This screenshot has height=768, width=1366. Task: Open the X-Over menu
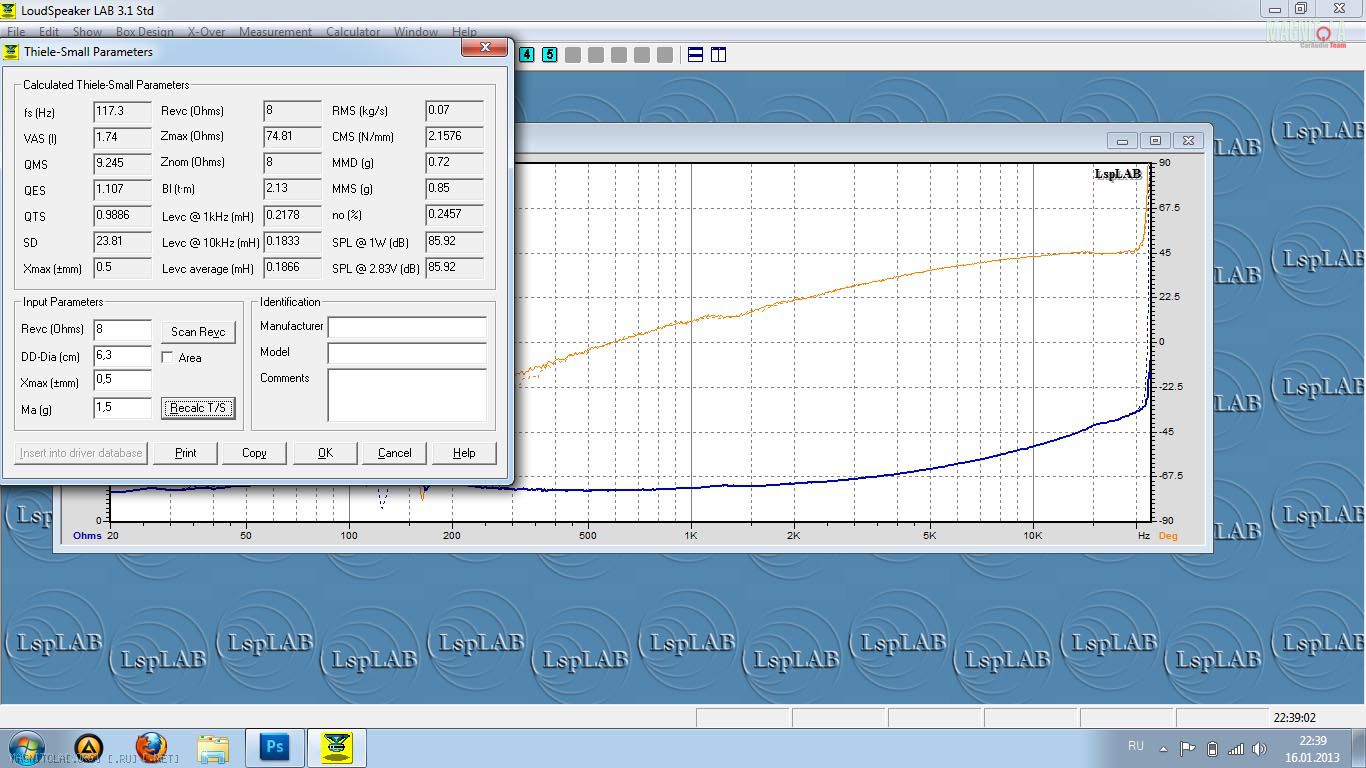tap(207, 32)
